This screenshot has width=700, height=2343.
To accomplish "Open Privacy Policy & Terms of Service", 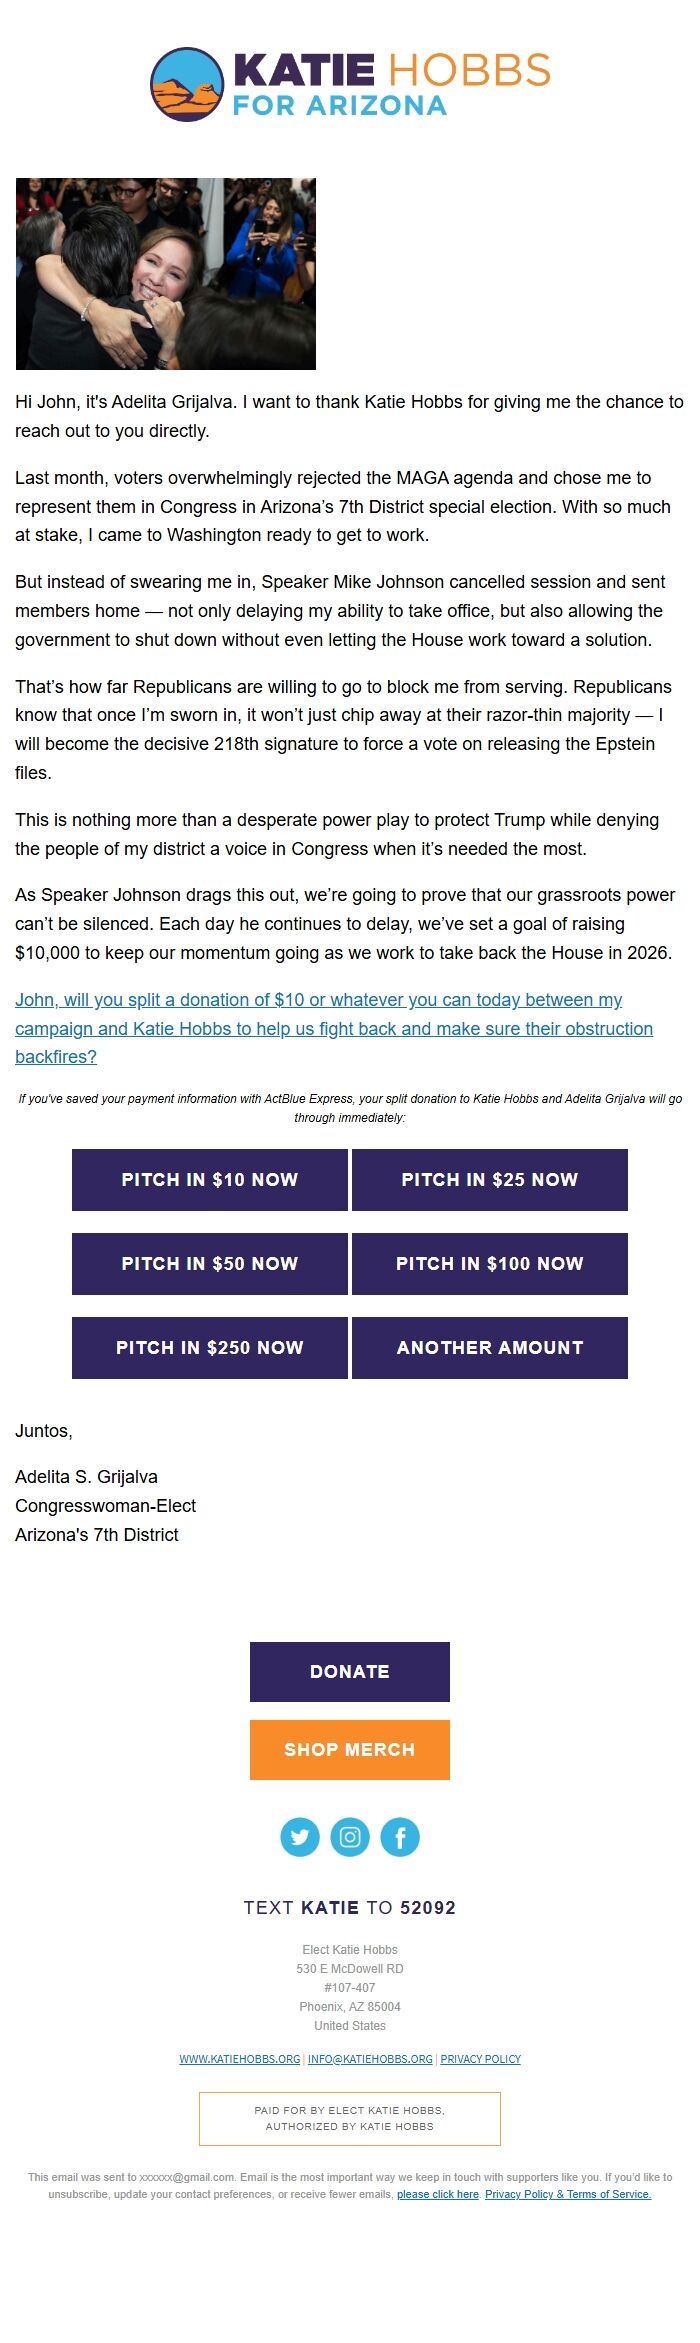I will (568, 2194).
